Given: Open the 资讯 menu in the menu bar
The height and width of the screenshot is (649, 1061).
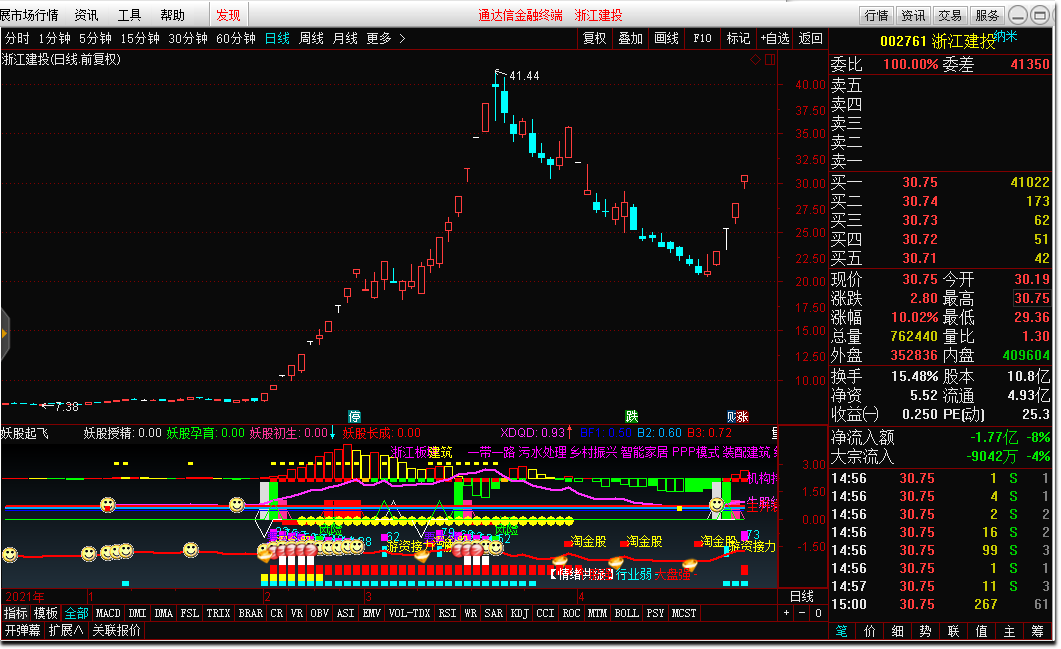Looking at the screenshot, I should pos(86,15).
